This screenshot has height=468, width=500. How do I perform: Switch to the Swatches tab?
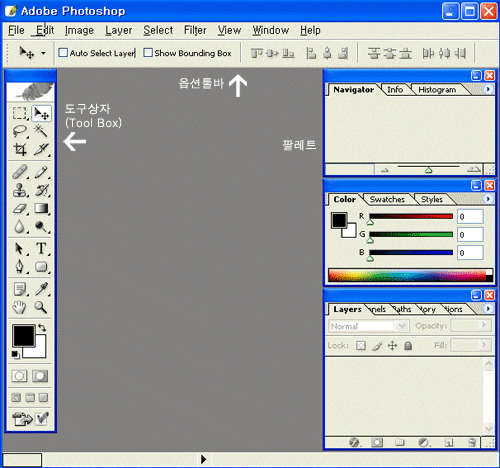tap(387, 199)
